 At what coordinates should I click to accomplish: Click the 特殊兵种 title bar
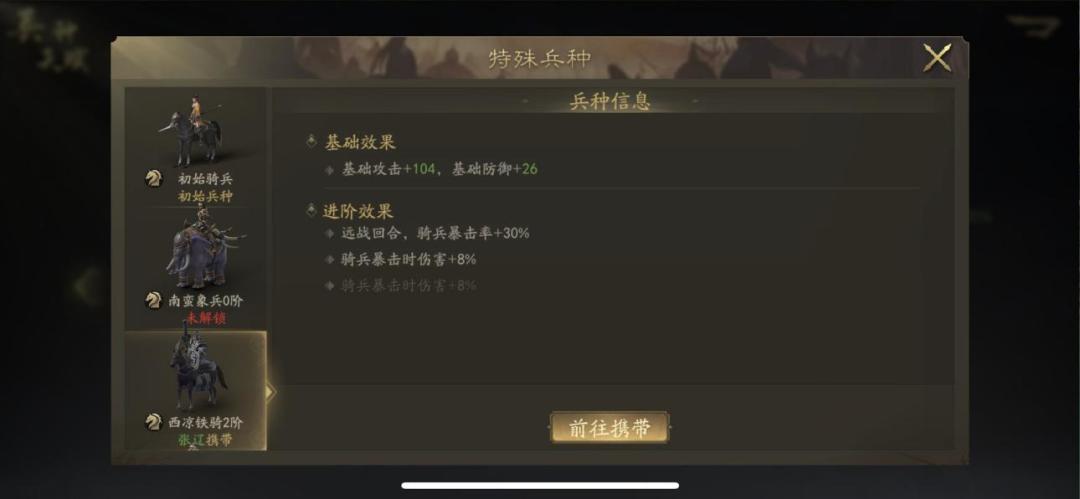coord(539,59)
